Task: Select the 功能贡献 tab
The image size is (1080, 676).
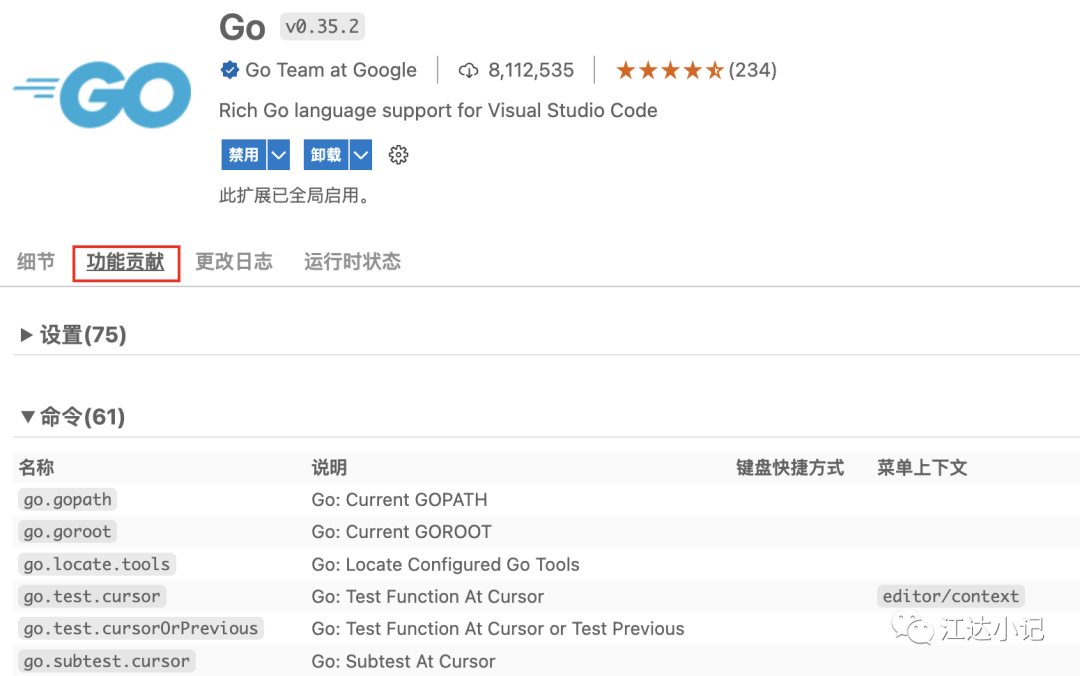Action: [x=125, y=262]
